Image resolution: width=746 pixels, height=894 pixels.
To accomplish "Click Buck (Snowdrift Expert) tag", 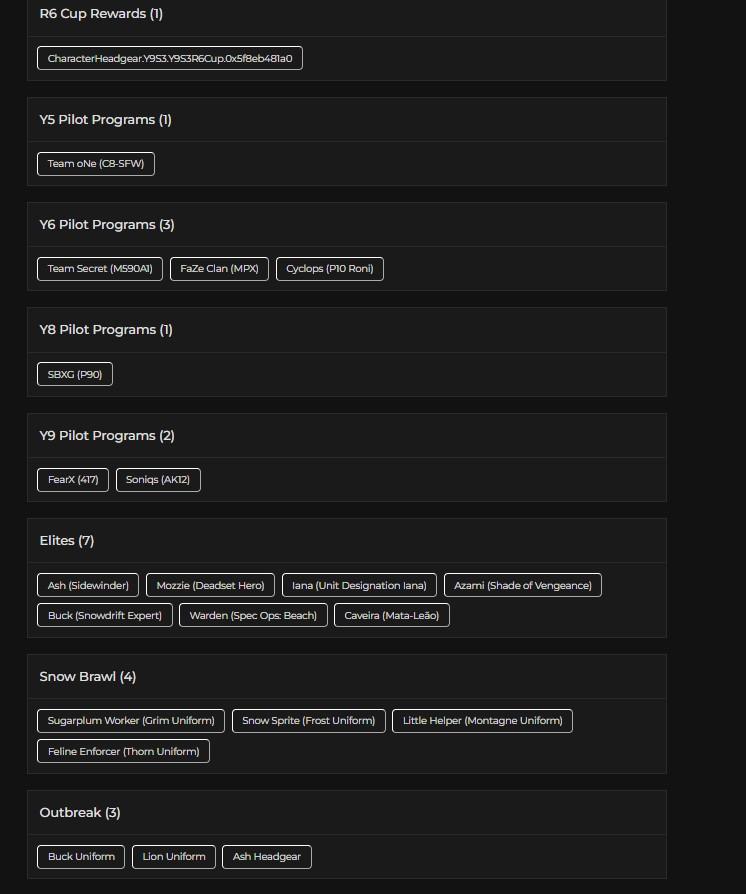I will [105, 615].
